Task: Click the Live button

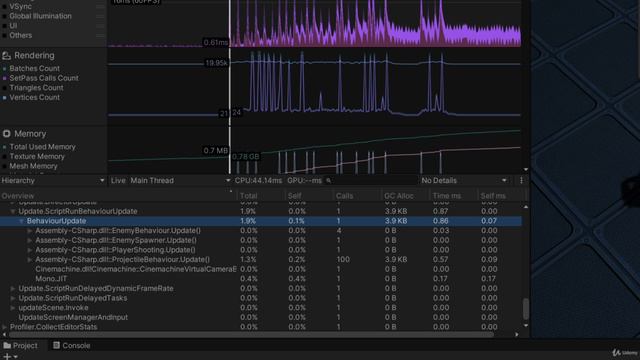Action: coord(118,180)
